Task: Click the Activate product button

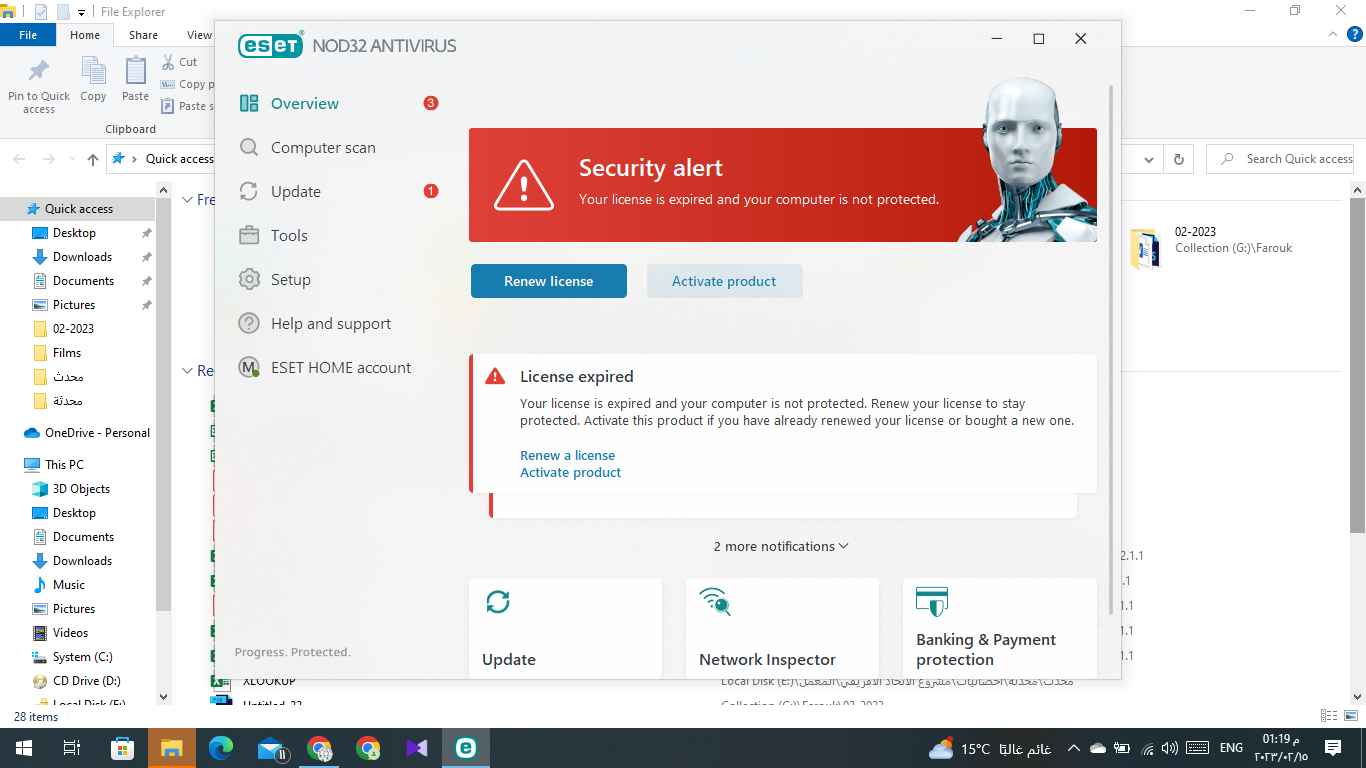Action: tap(724, 281)
